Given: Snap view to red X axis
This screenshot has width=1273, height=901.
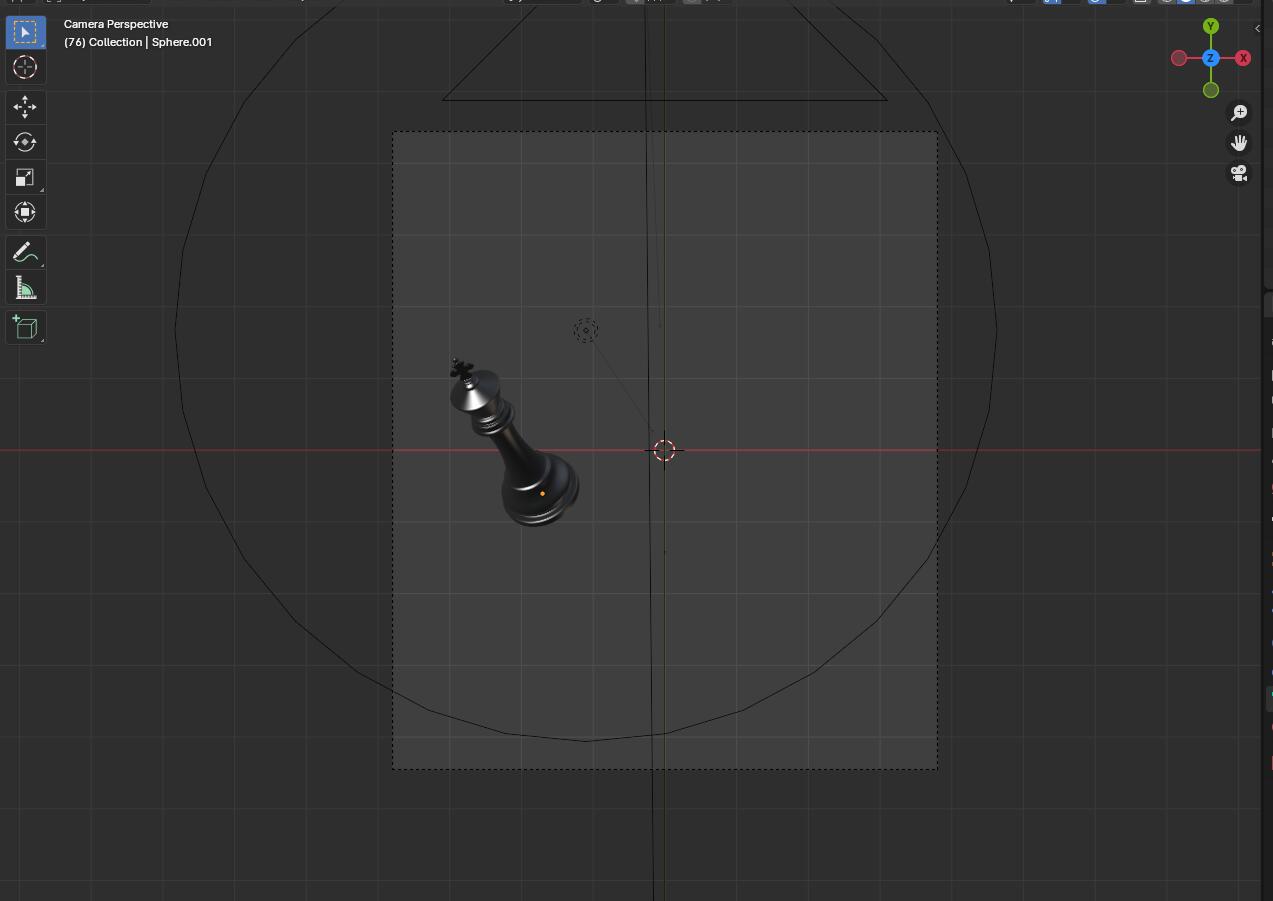Looking at the screenshot, I should pos(1243,58).
